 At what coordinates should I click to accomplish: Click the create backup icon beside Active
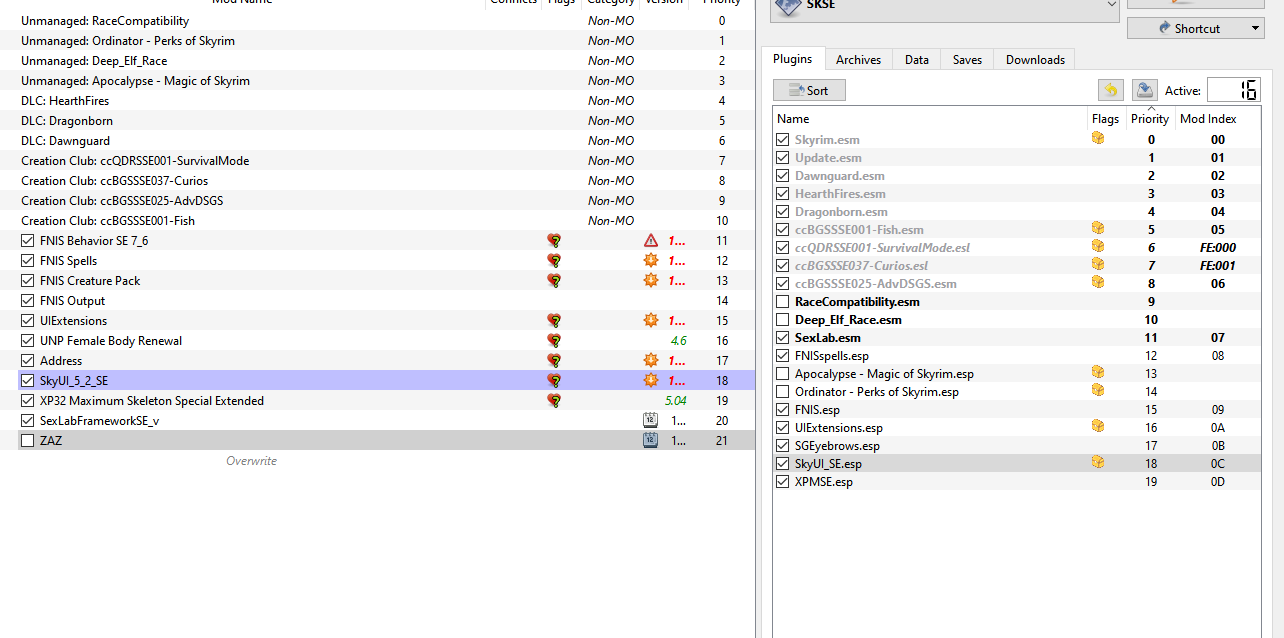(1144, 90)
